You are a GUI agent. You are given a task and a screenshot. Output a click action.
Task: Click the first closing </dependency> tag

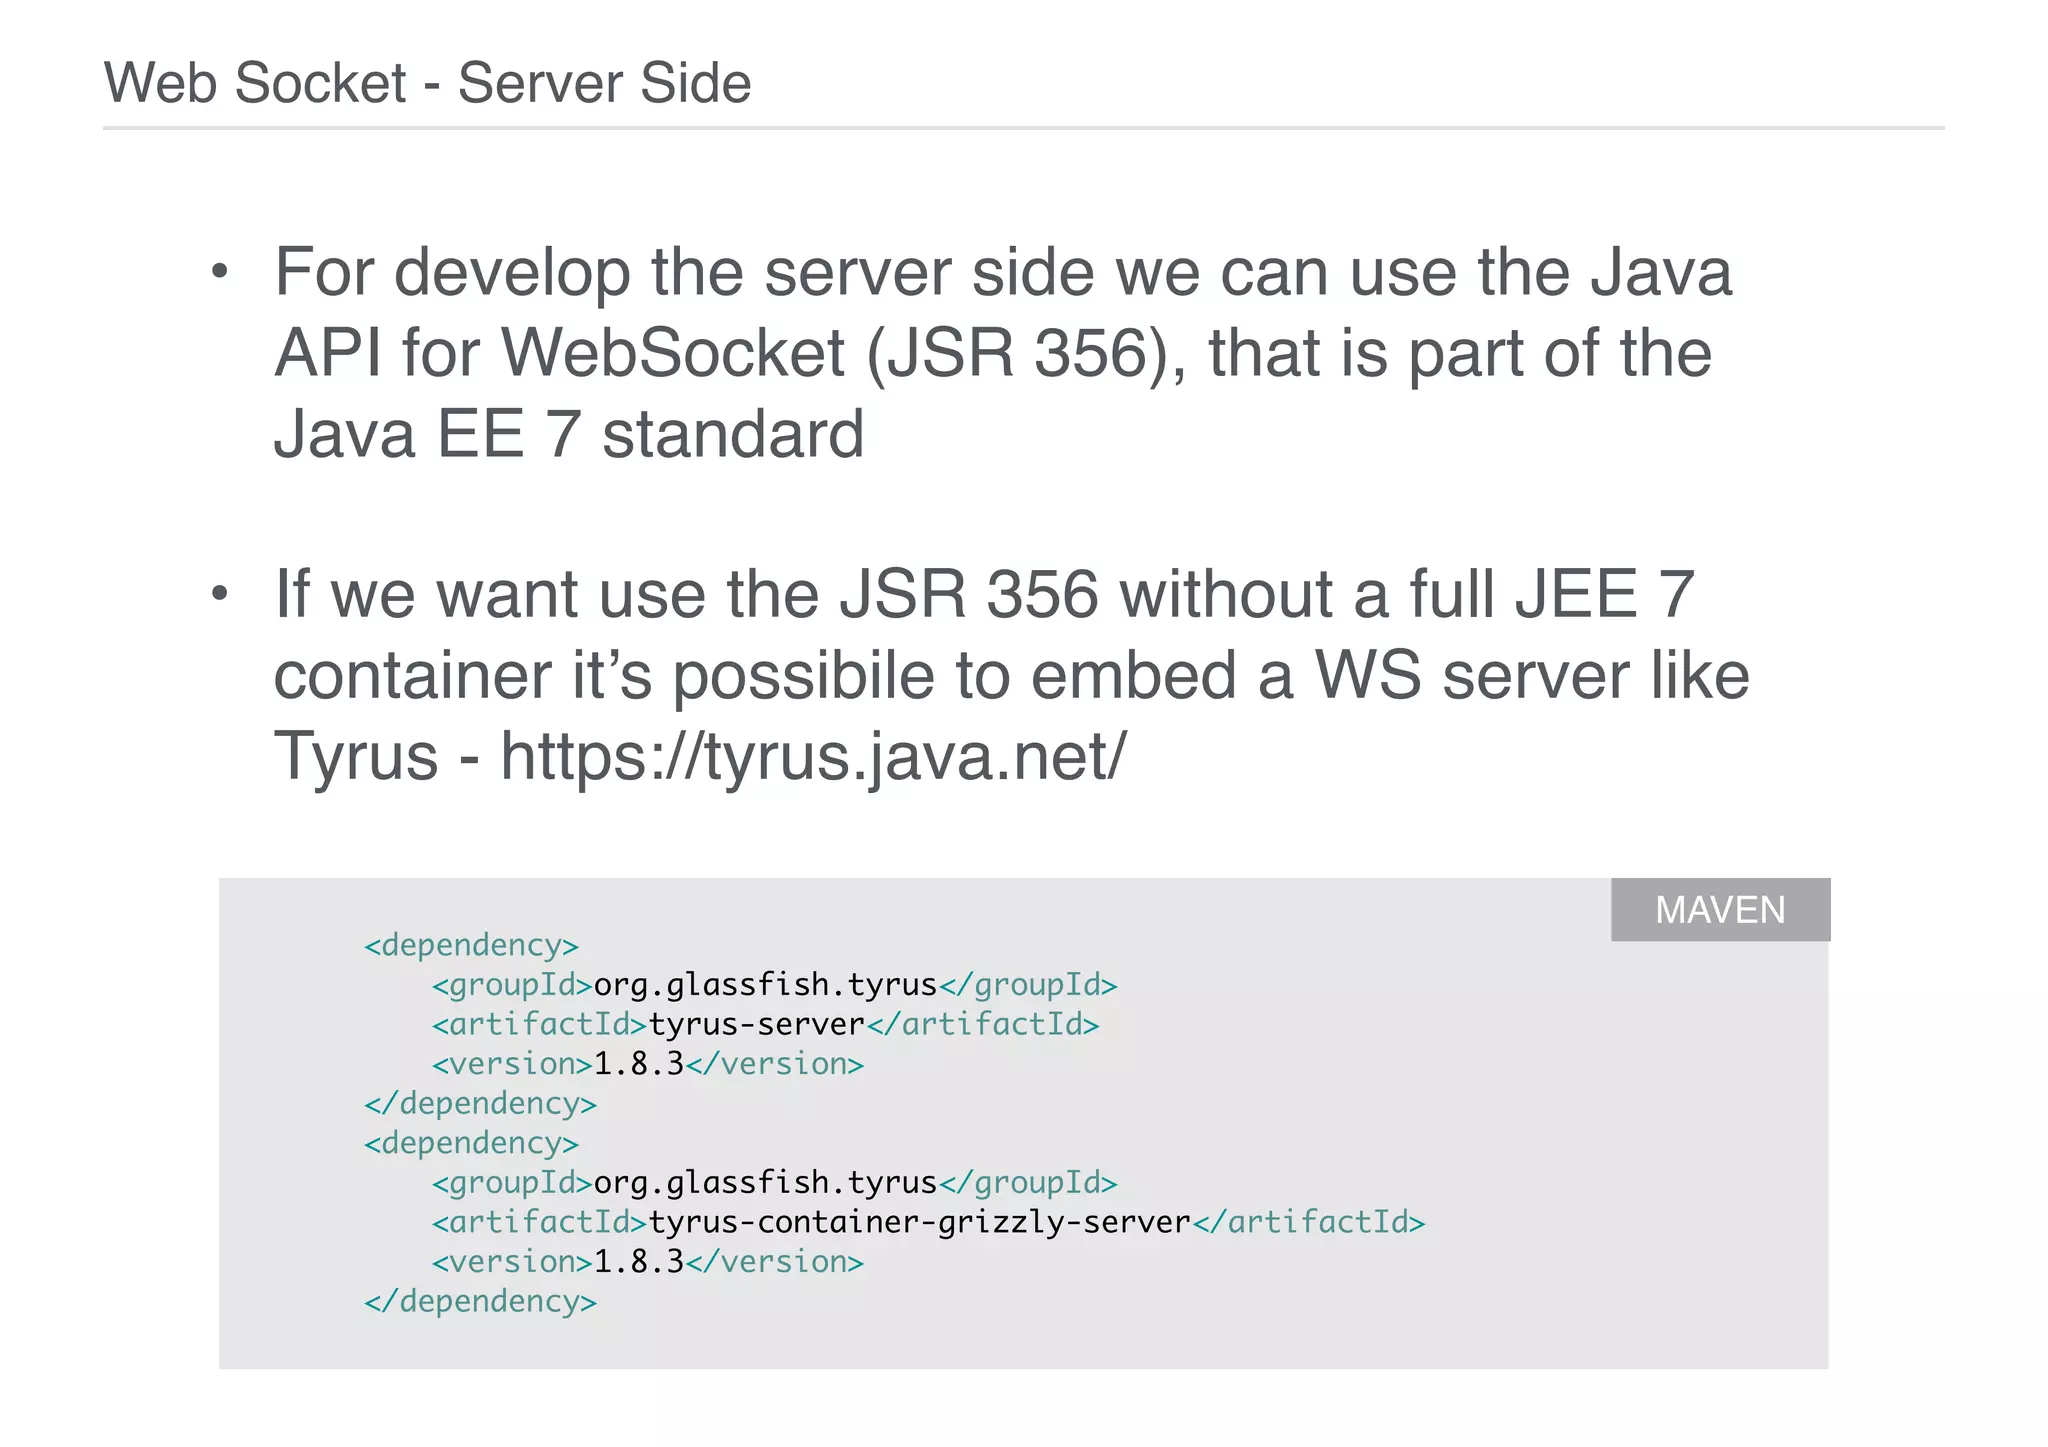tap(480, 1104)
